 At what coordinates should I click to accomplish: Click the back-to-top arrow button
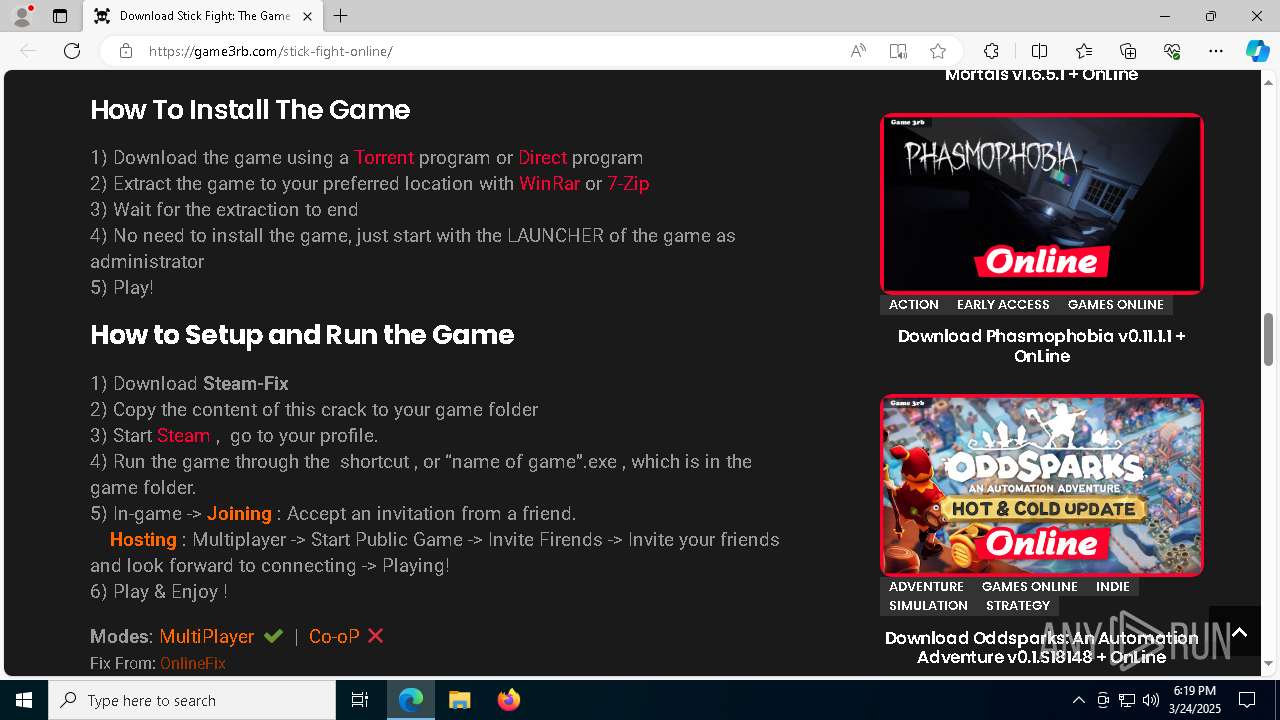click(1239, 632)
